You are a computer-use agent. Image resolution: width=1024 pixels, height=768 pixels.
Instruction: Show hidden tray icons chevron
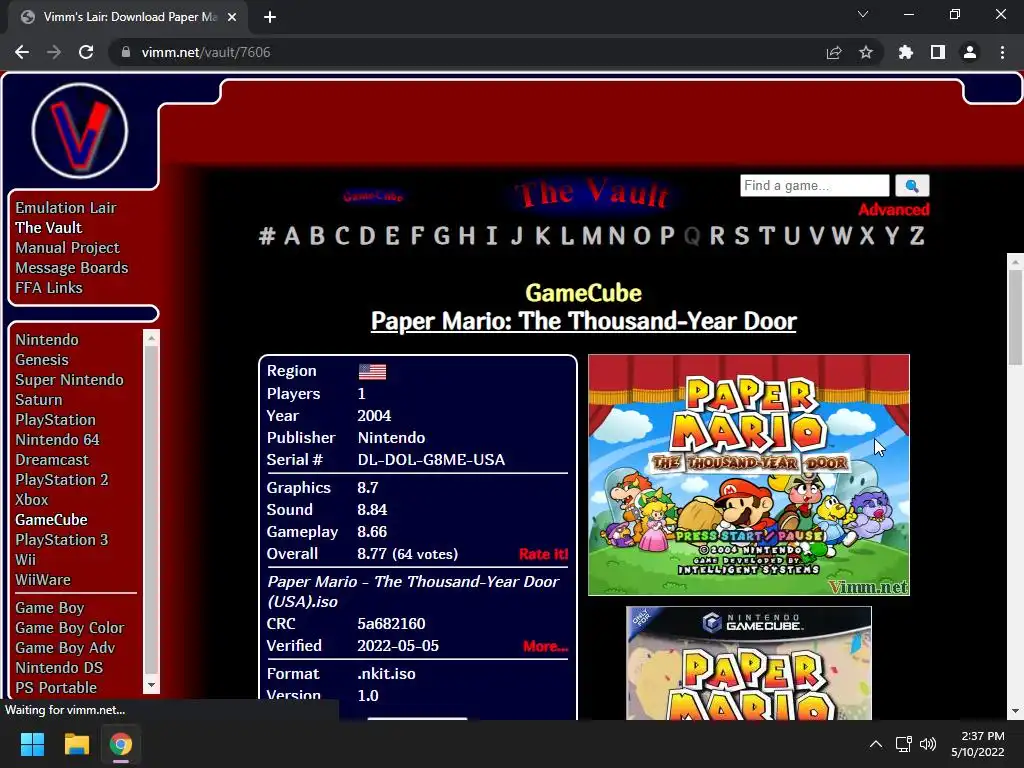pyautogui.click(x=876, y=744)
